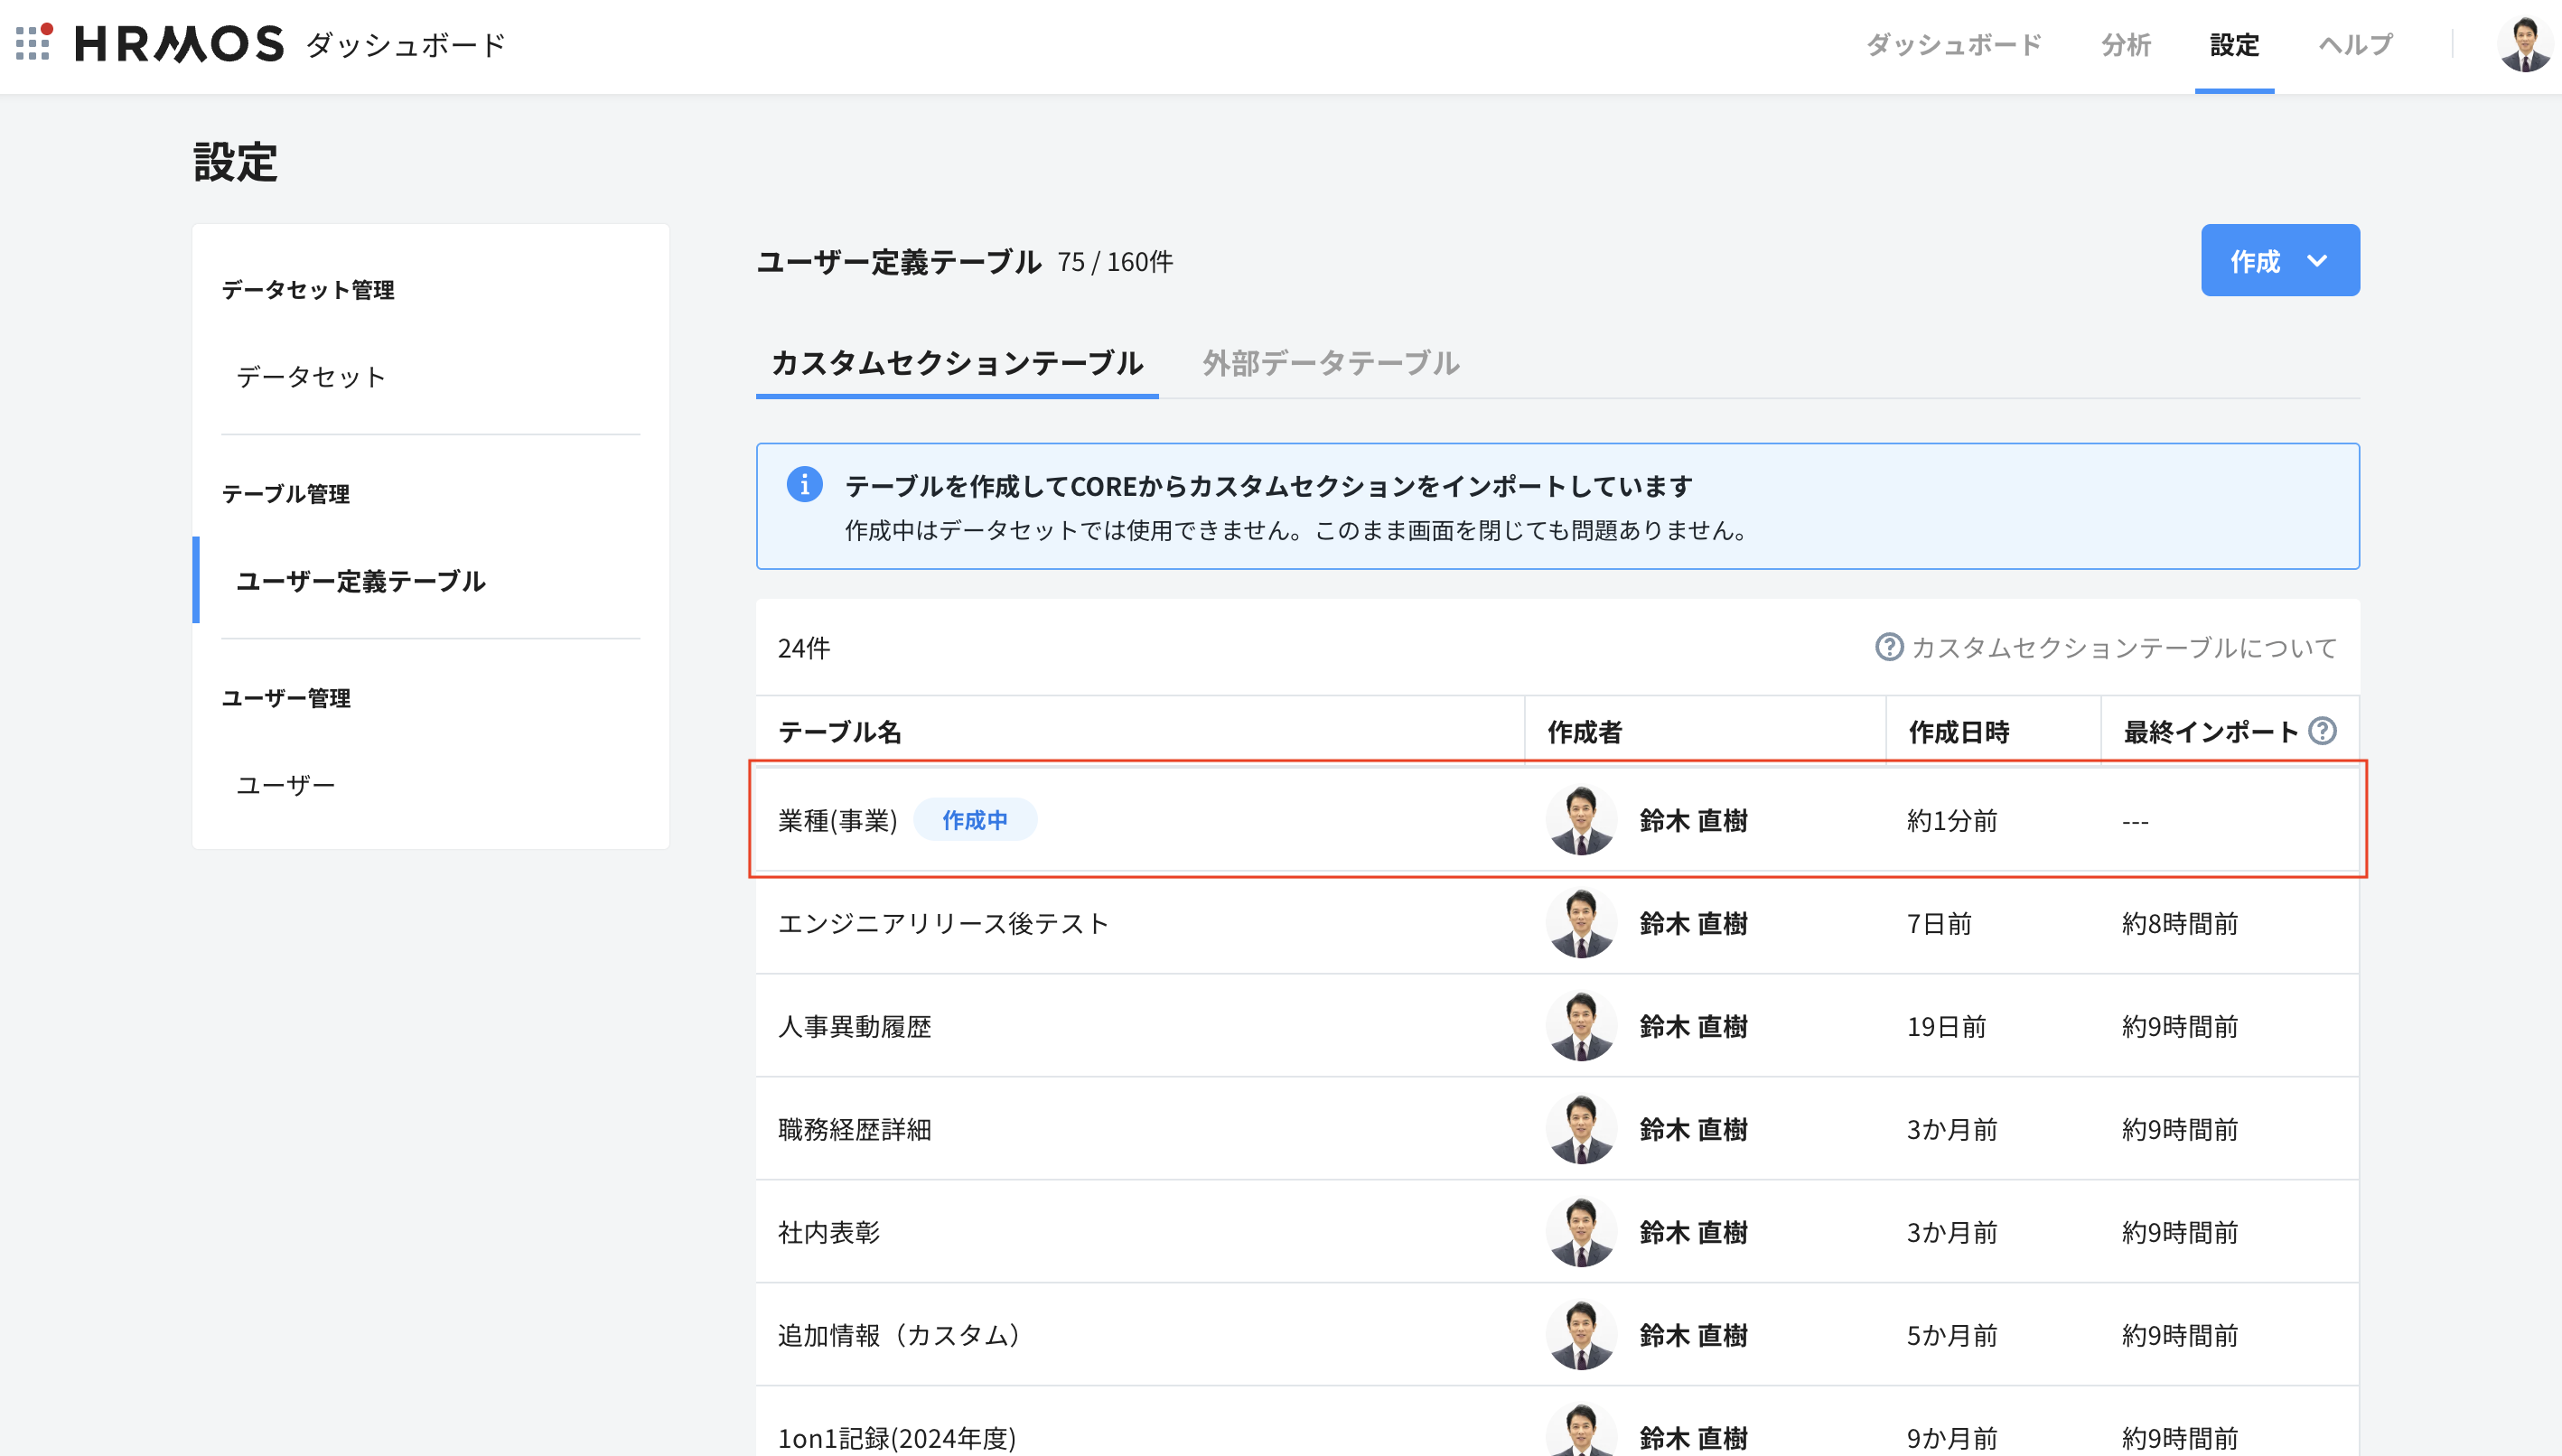Open the user profile avatar menu
Viewport: 2562px width, 1456px height.
(2524, 45)
